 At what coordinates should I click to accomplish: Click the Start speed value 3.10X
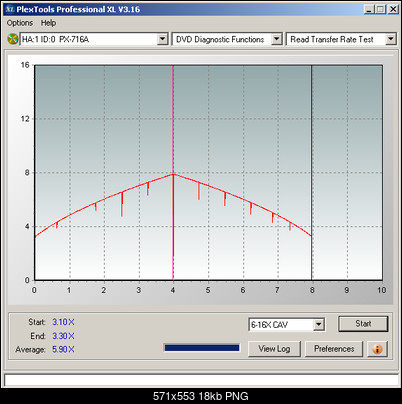pyautogui.click(x=63, y=322)
